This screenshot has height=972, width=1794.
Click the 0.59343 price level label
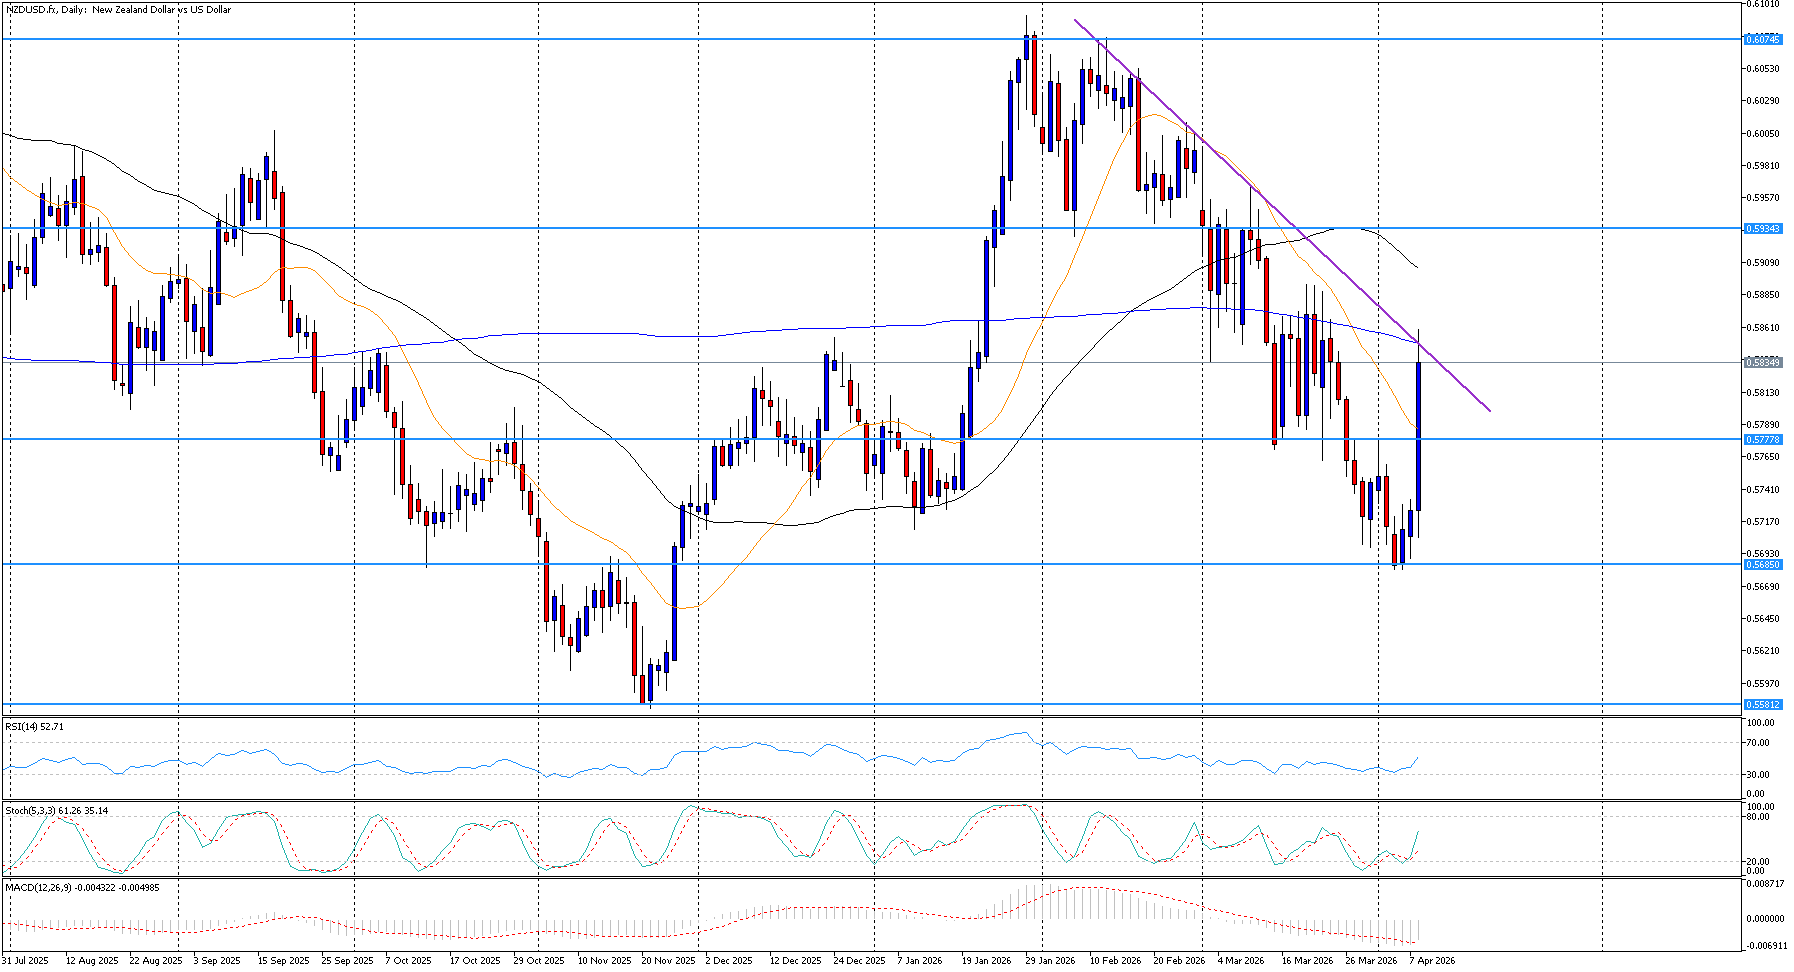pos(1762,229)
